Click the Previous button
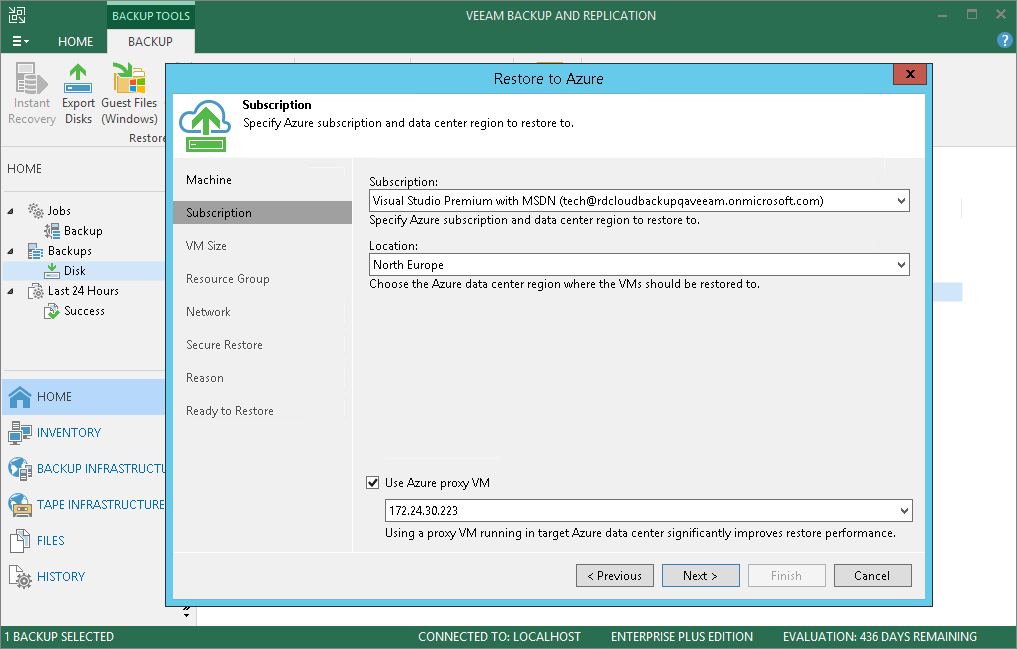Screen dimensions: 1017x649 coord(615,576)
